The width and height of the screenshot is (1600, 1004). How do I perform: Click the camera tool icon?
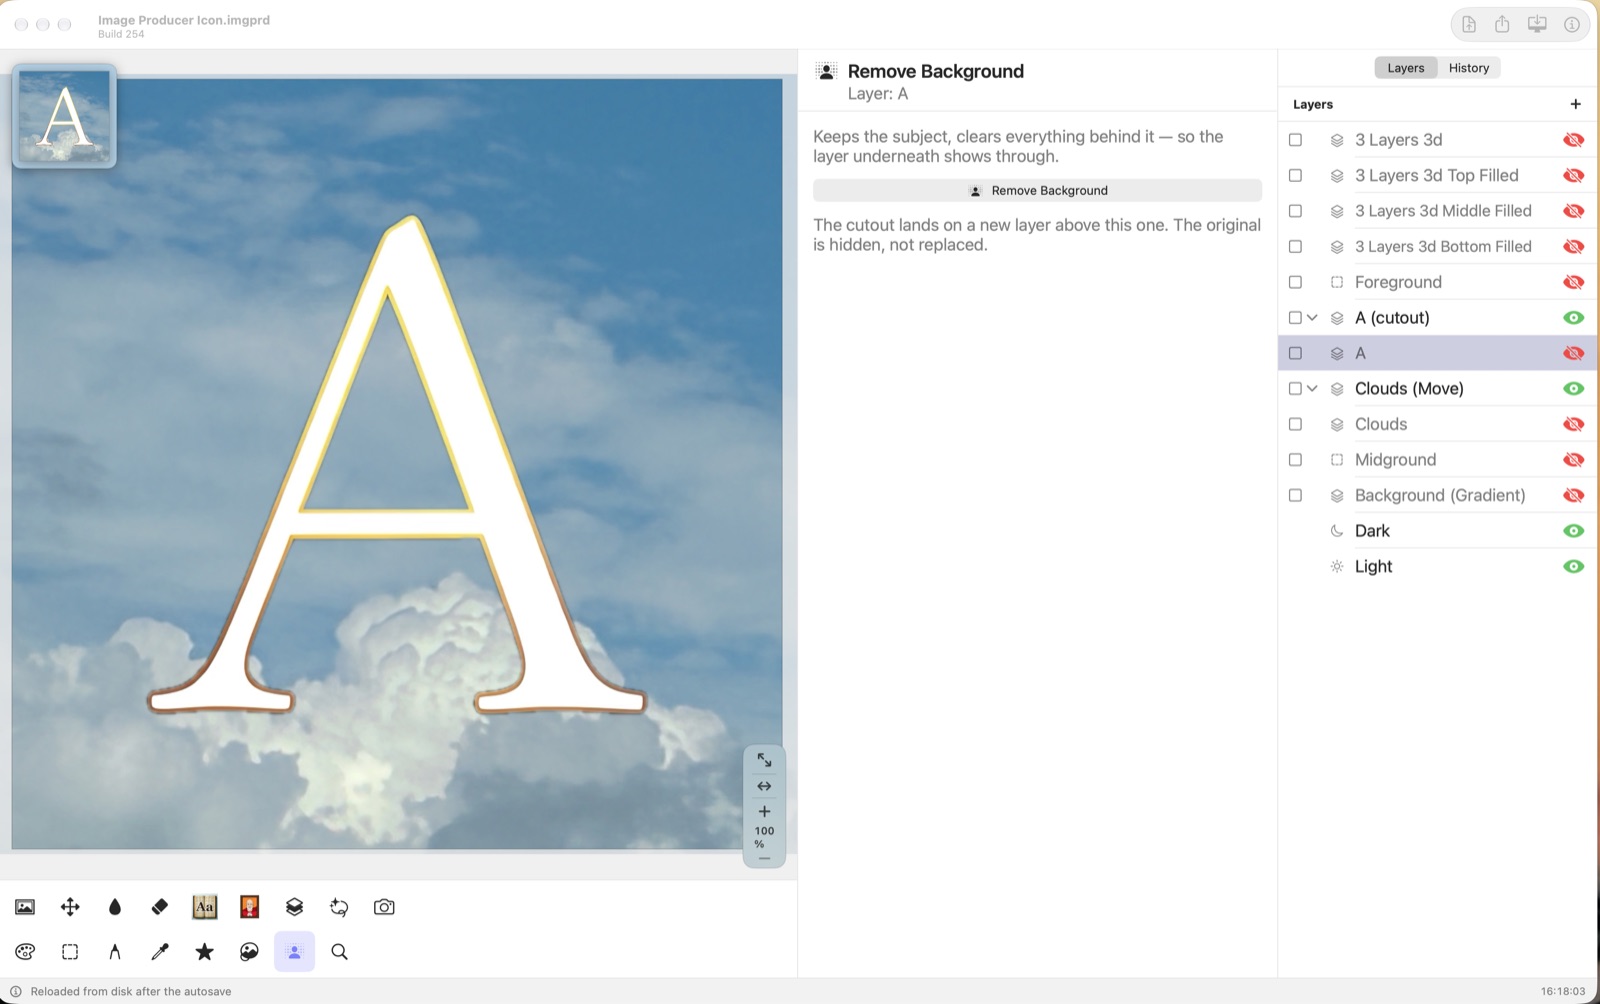coord(384,907)
